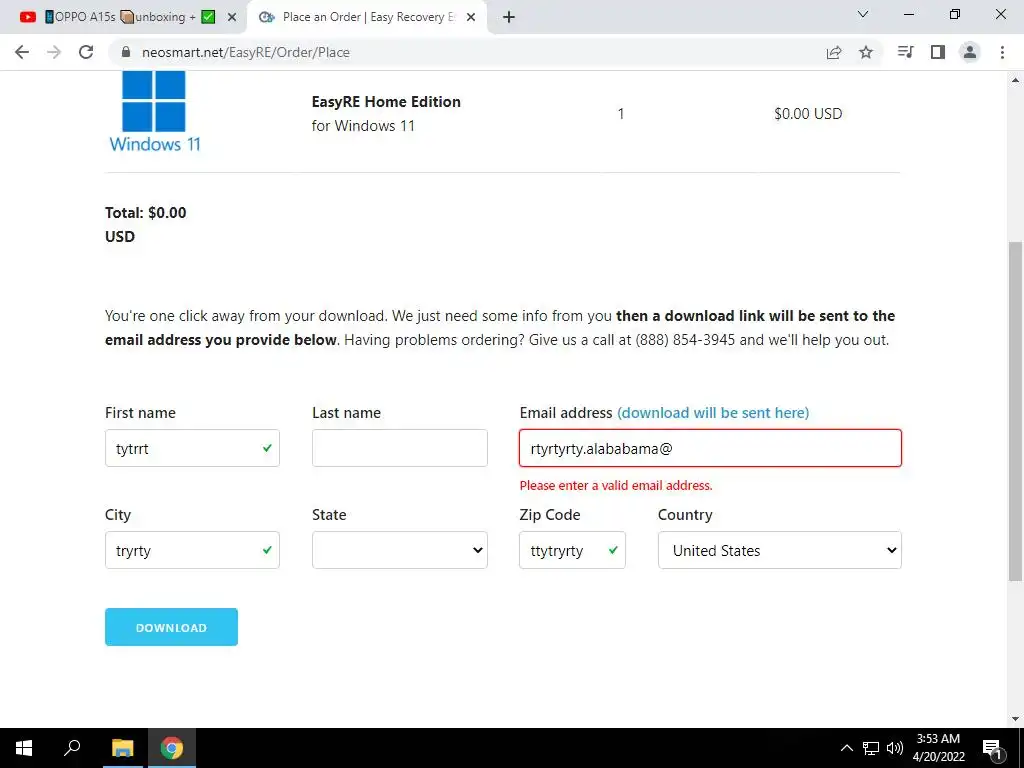Open media controls icon in toolbar
The image size is (1024, 768).
[905, 52]
